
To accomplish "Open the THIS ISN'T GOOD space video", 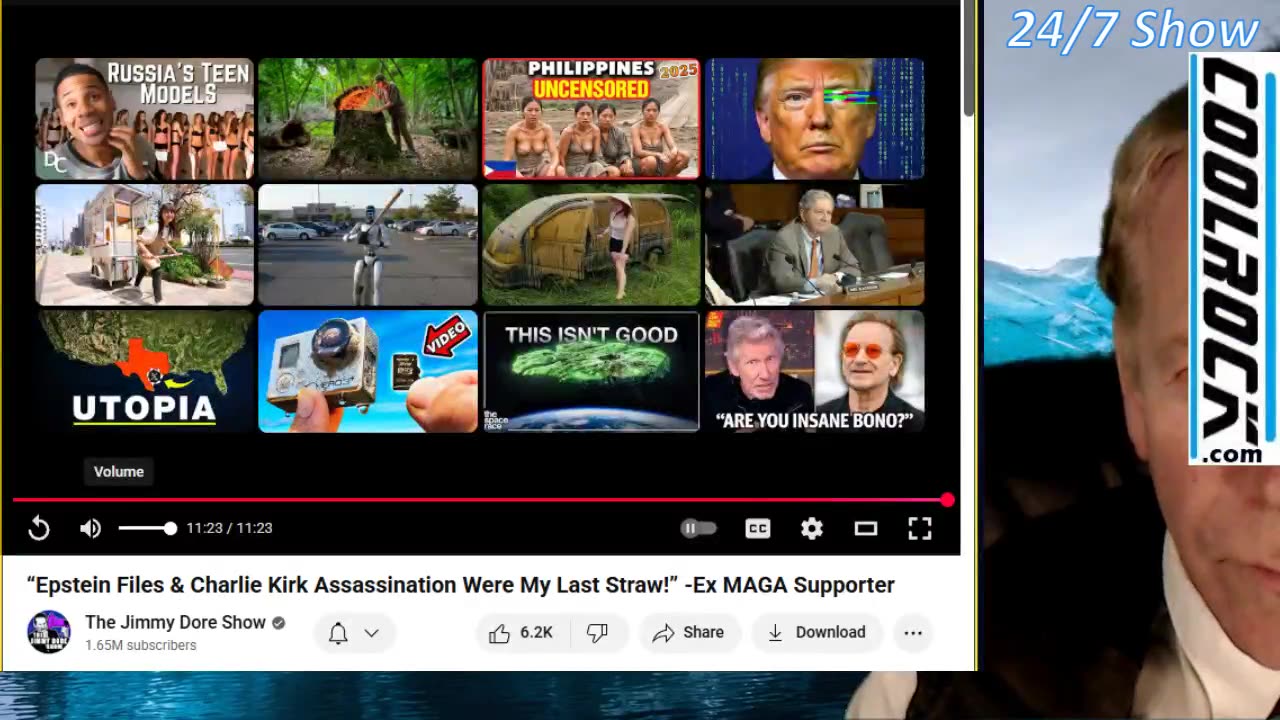I will [591, 371].
